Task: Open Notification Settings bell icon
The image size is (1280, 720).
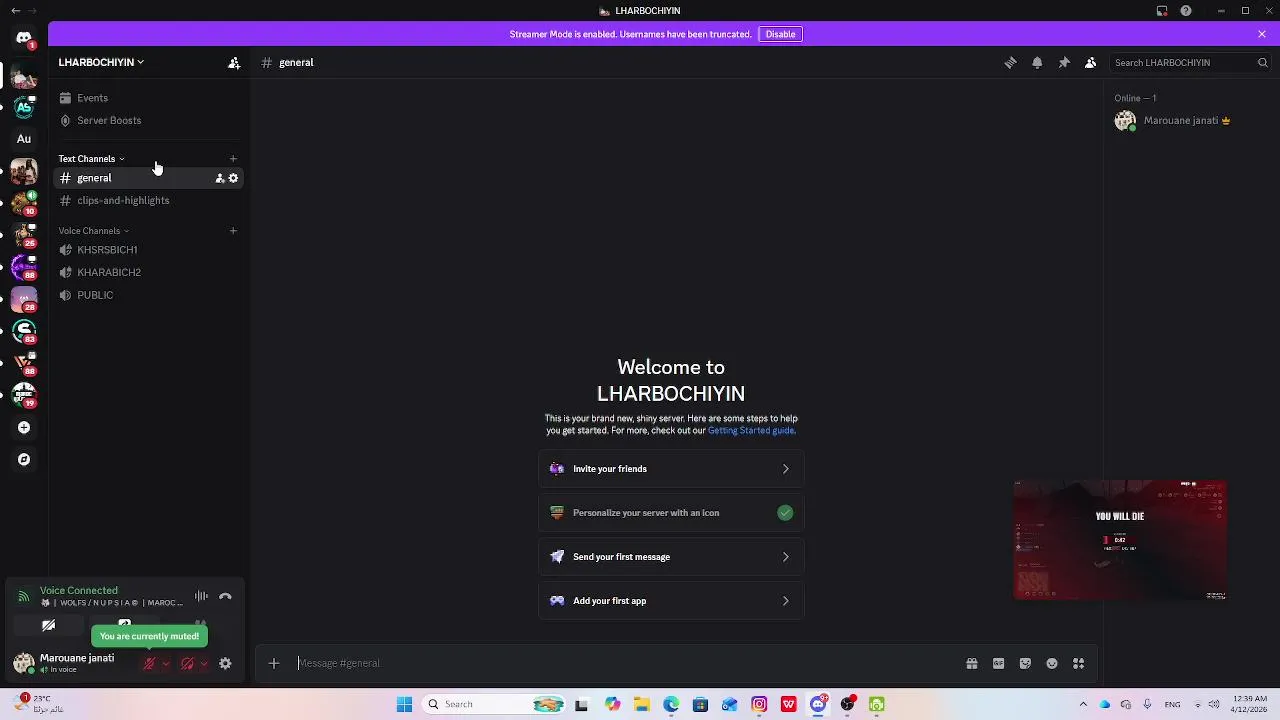Action: 1037,62
